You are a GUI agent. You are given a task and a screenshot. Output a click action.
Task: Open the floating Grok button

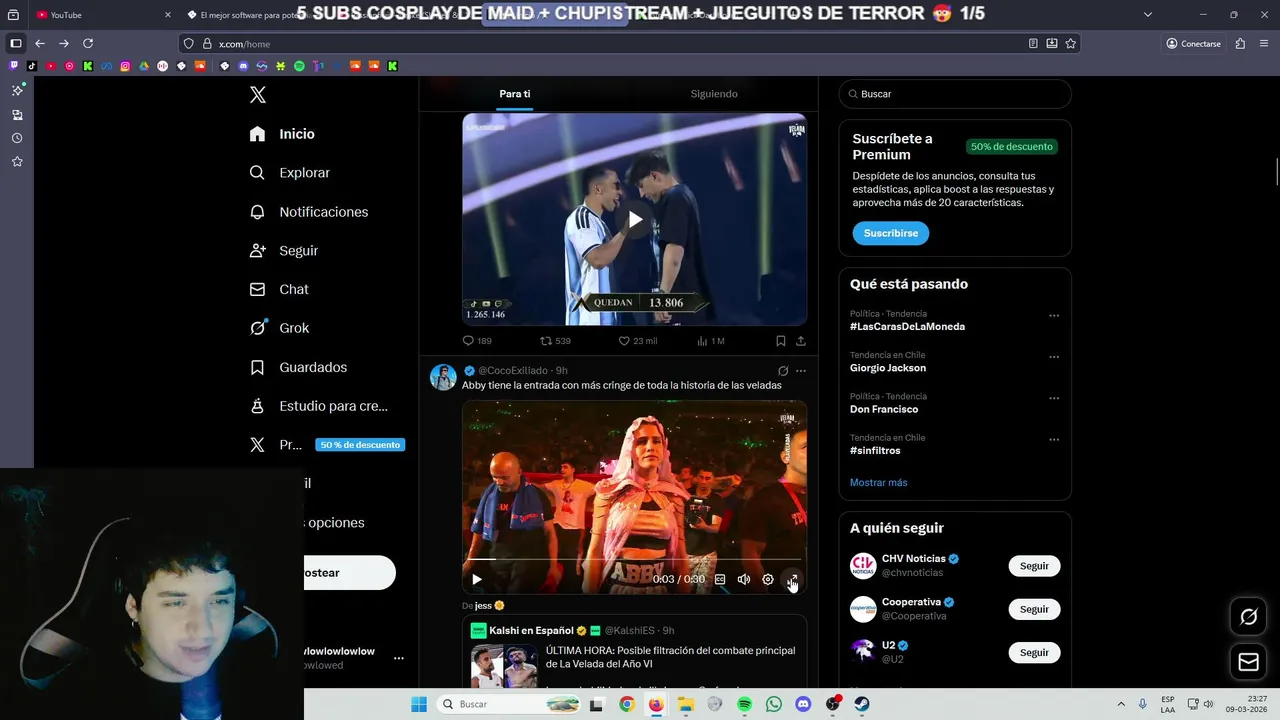click(1249, 617)
